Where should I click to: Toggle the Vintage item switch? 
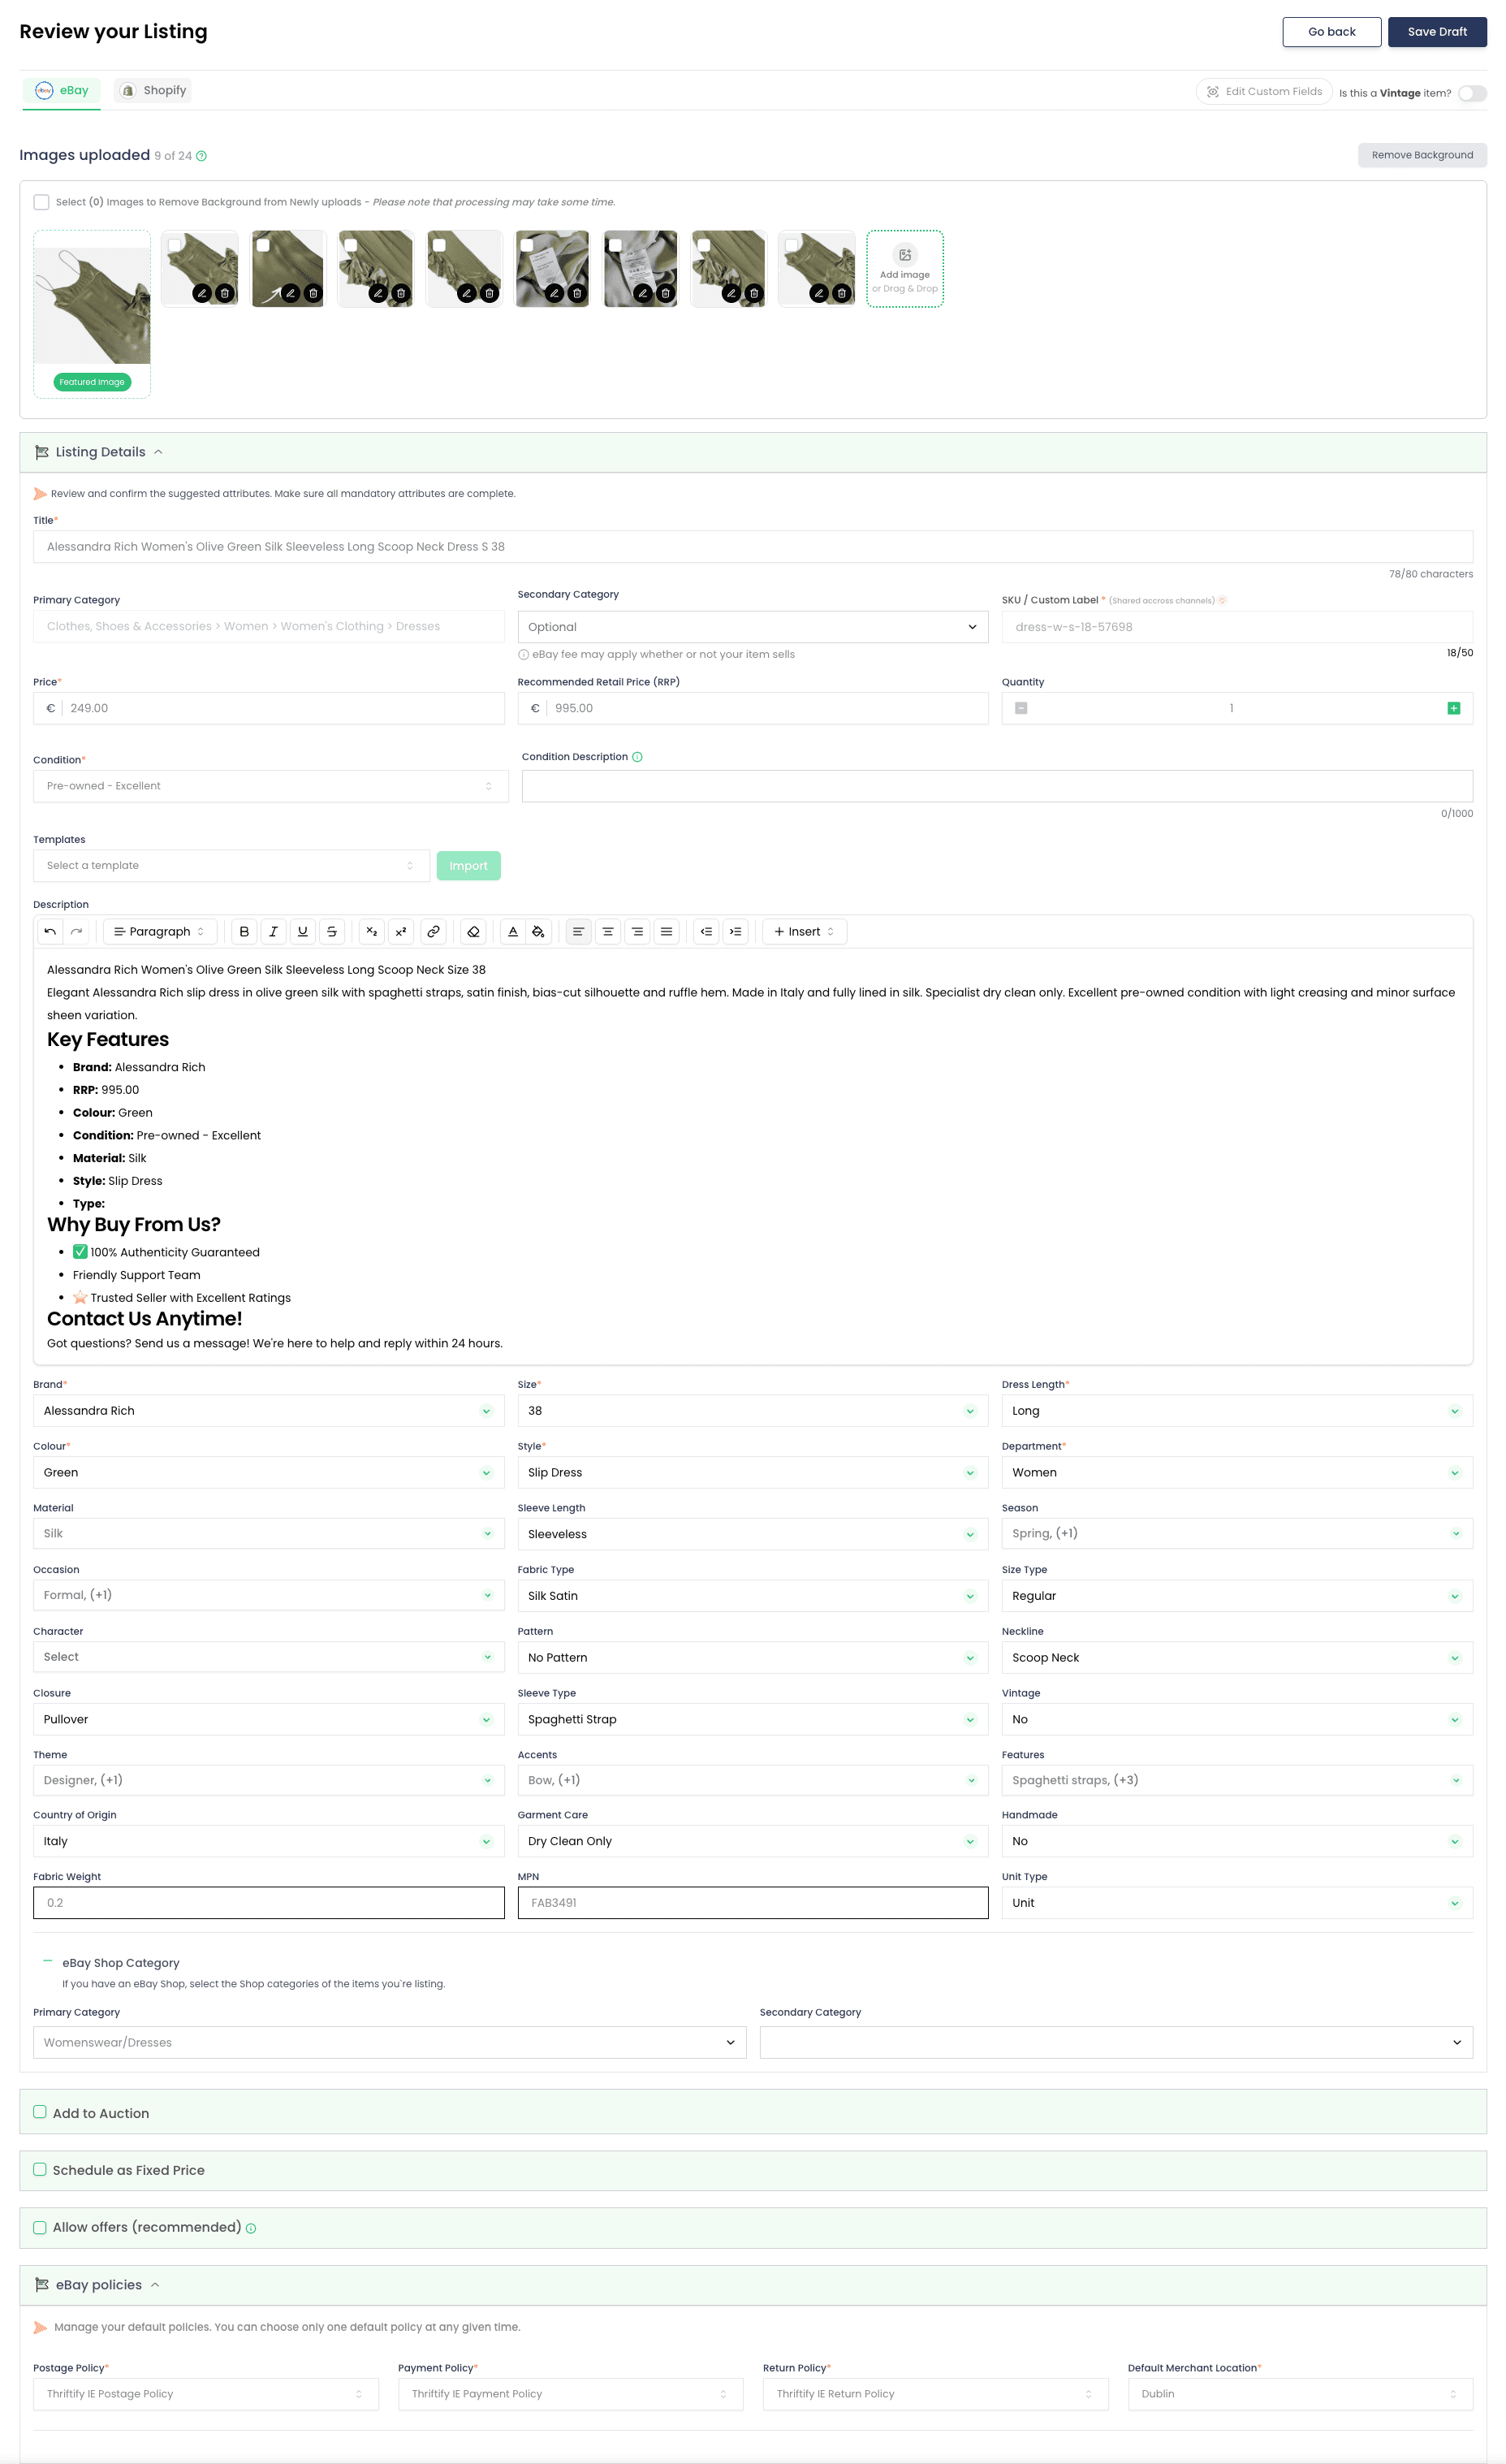click(x=1472, y=93)
